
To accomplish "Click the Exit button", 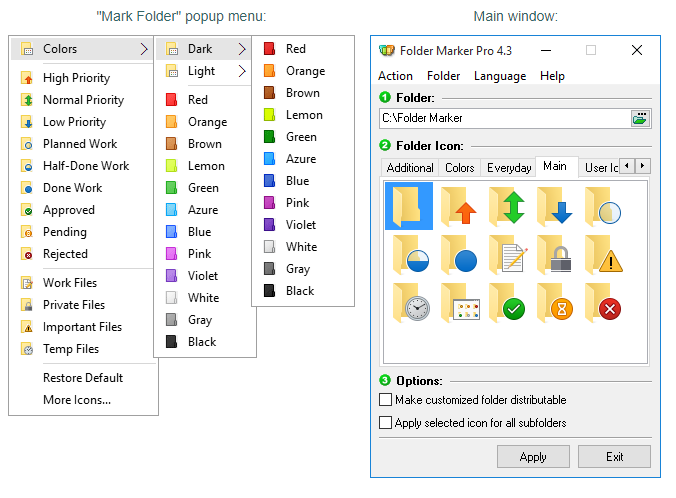I will click(614, 457).
